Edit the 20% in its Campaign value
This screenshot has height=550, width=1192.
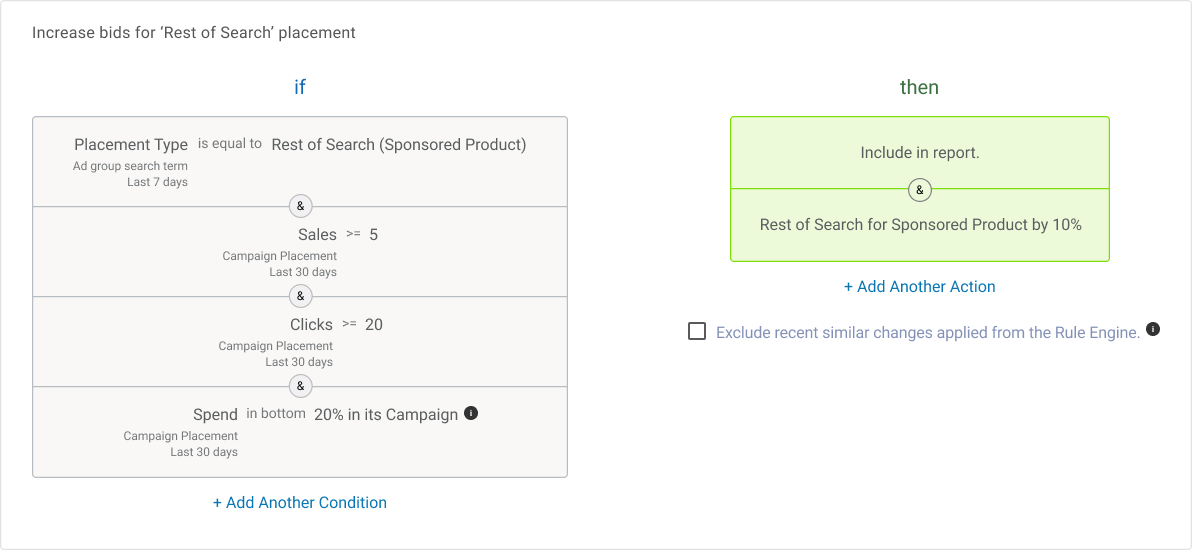point(386,415)
